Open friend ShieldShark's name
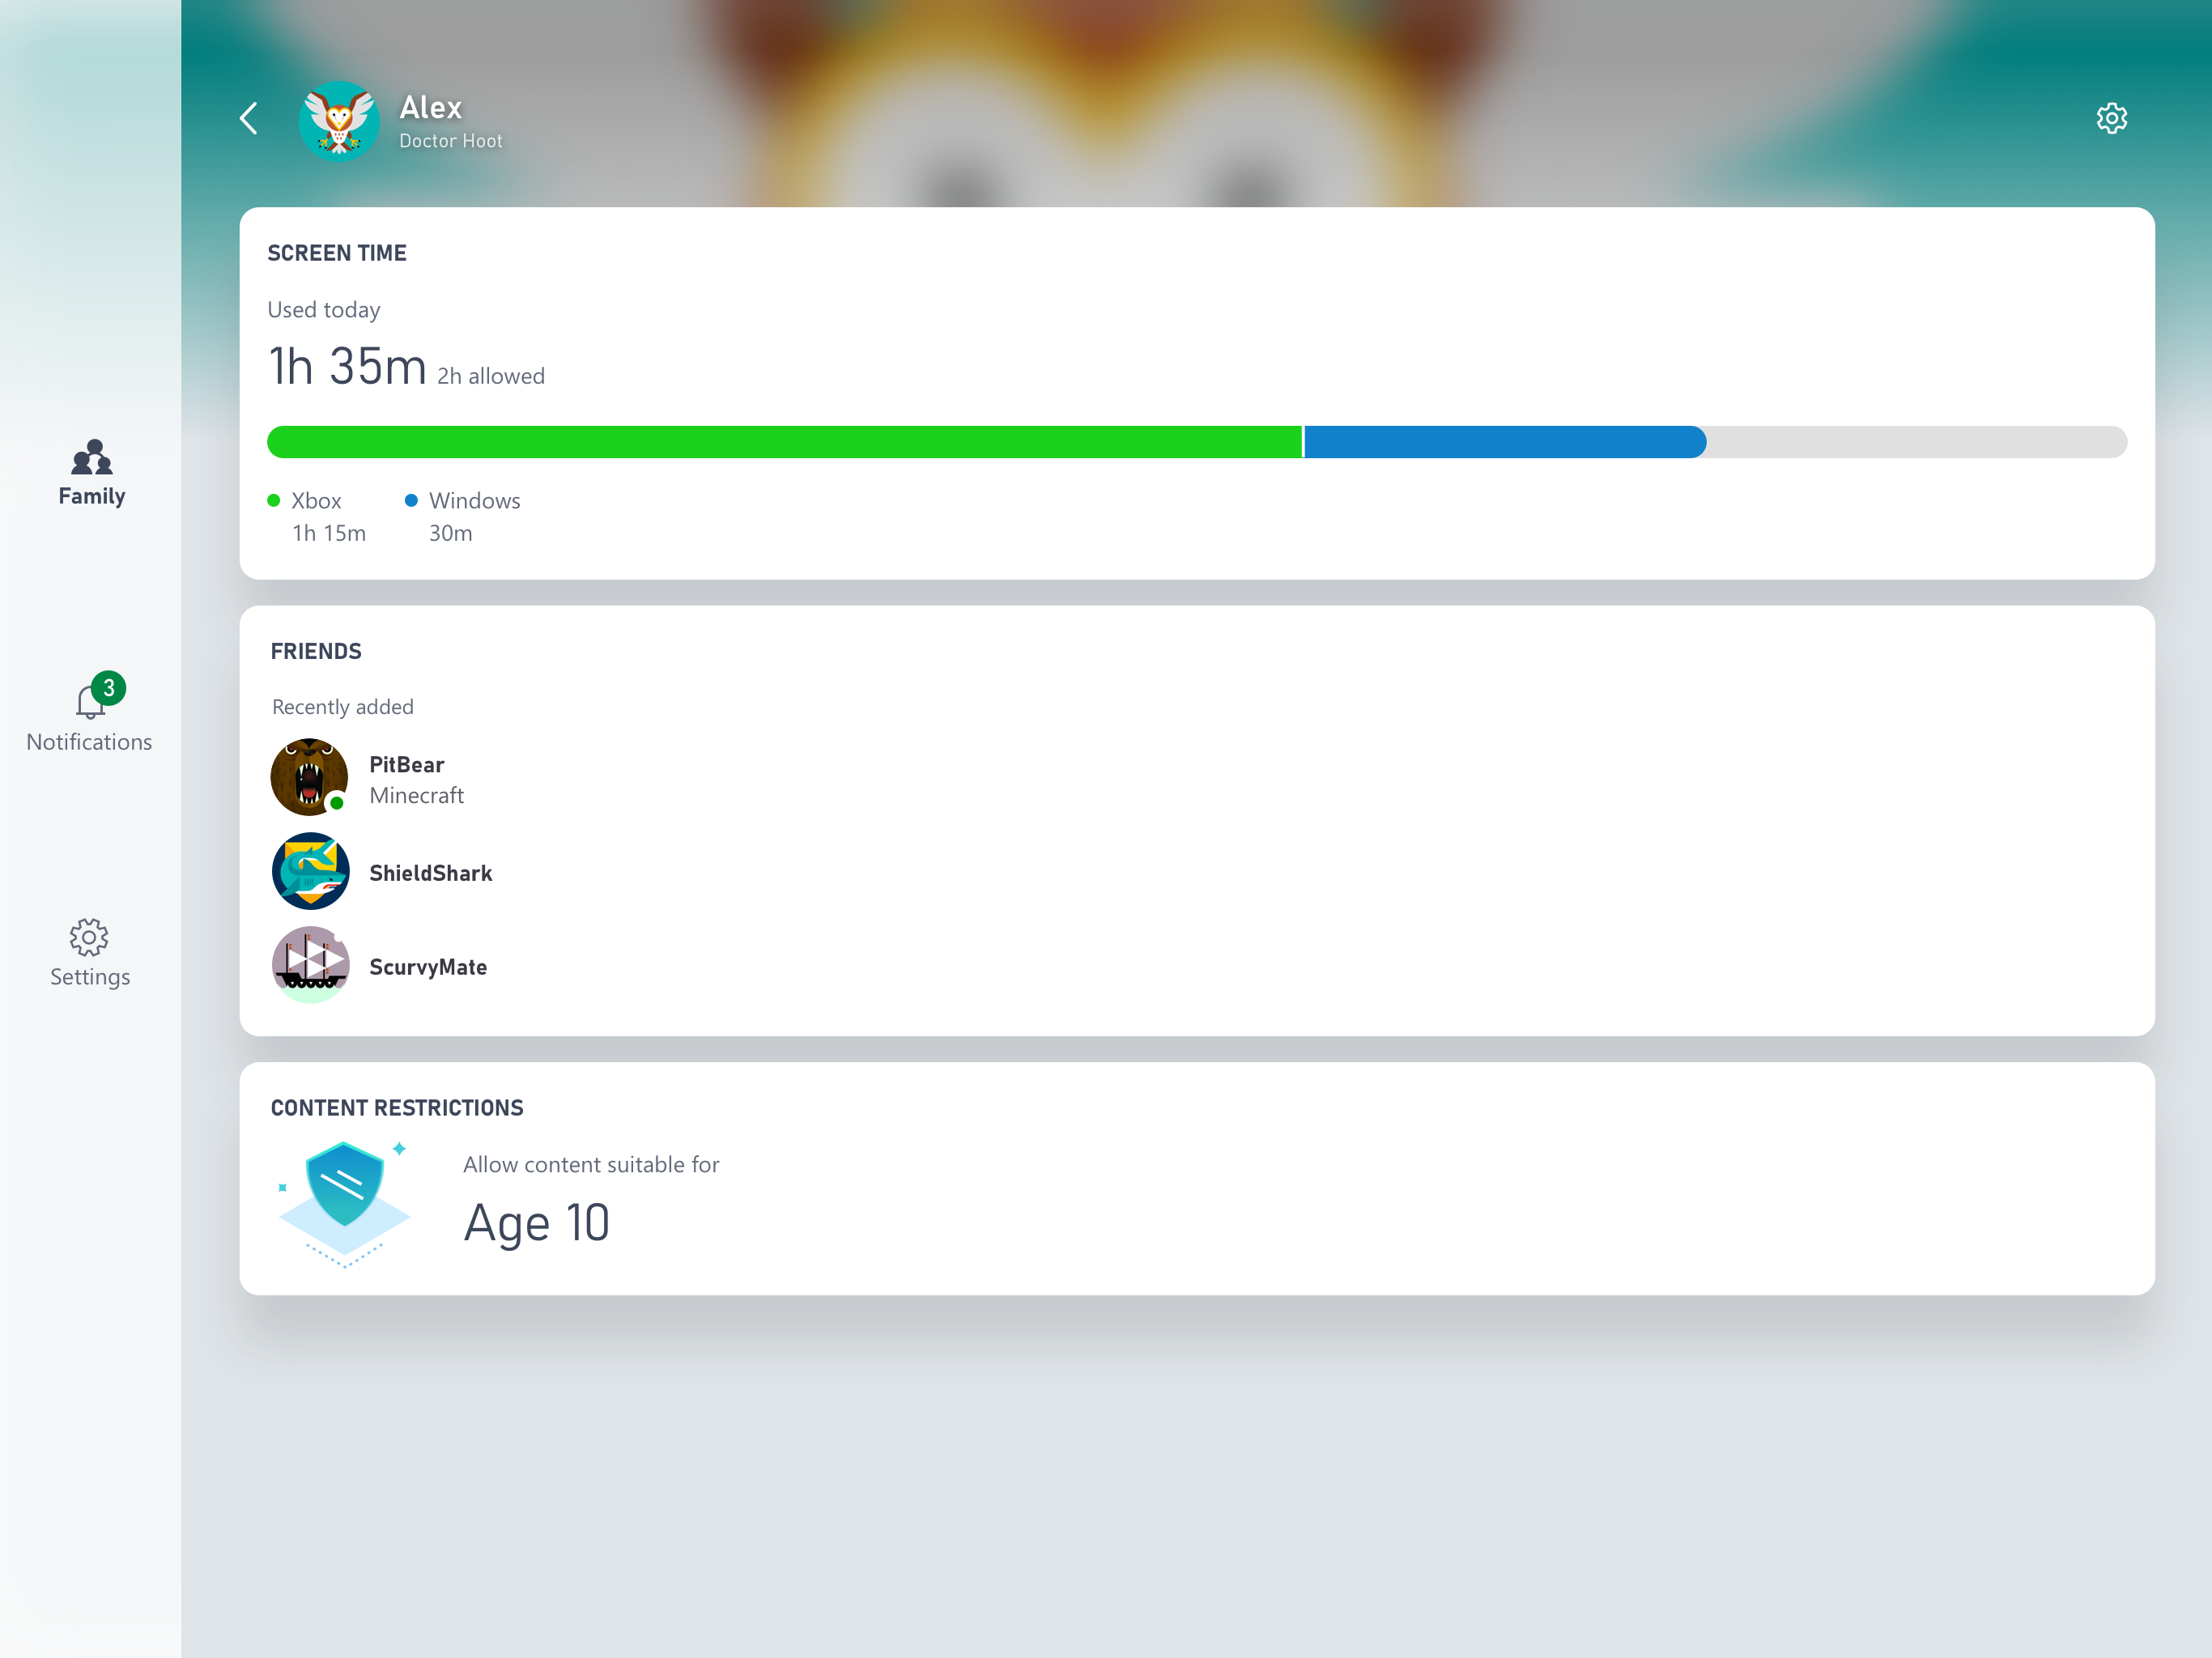Image resolution: width=2212 pixels, height=1658 pixels. pos(431,873)
